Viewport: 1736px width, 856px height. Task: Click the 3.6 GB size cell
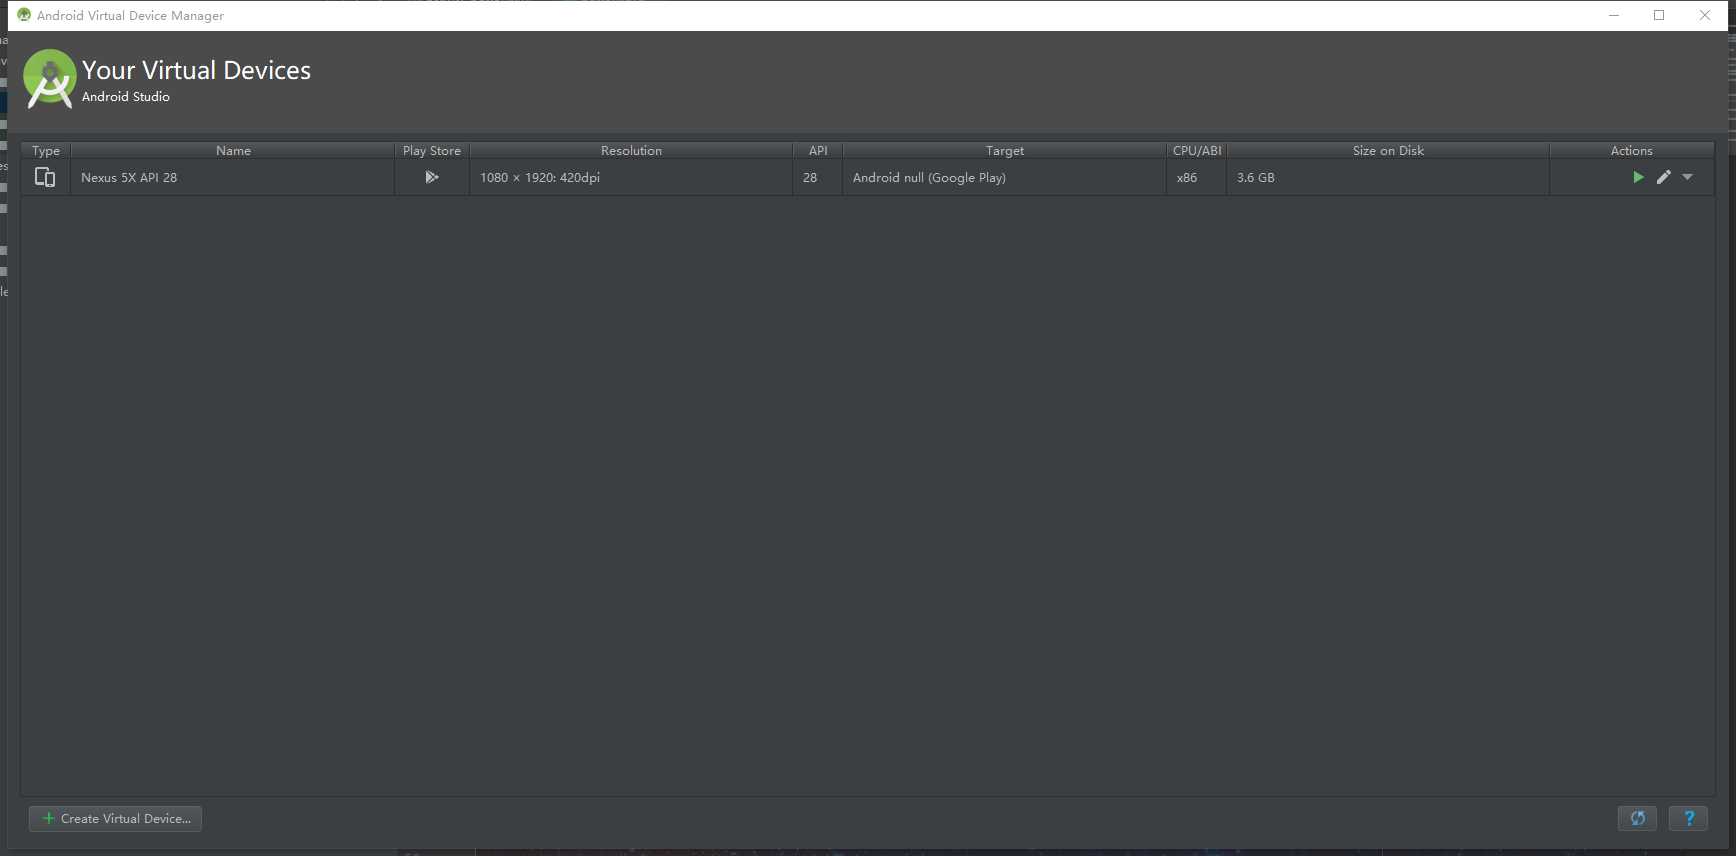point(1388,177)
